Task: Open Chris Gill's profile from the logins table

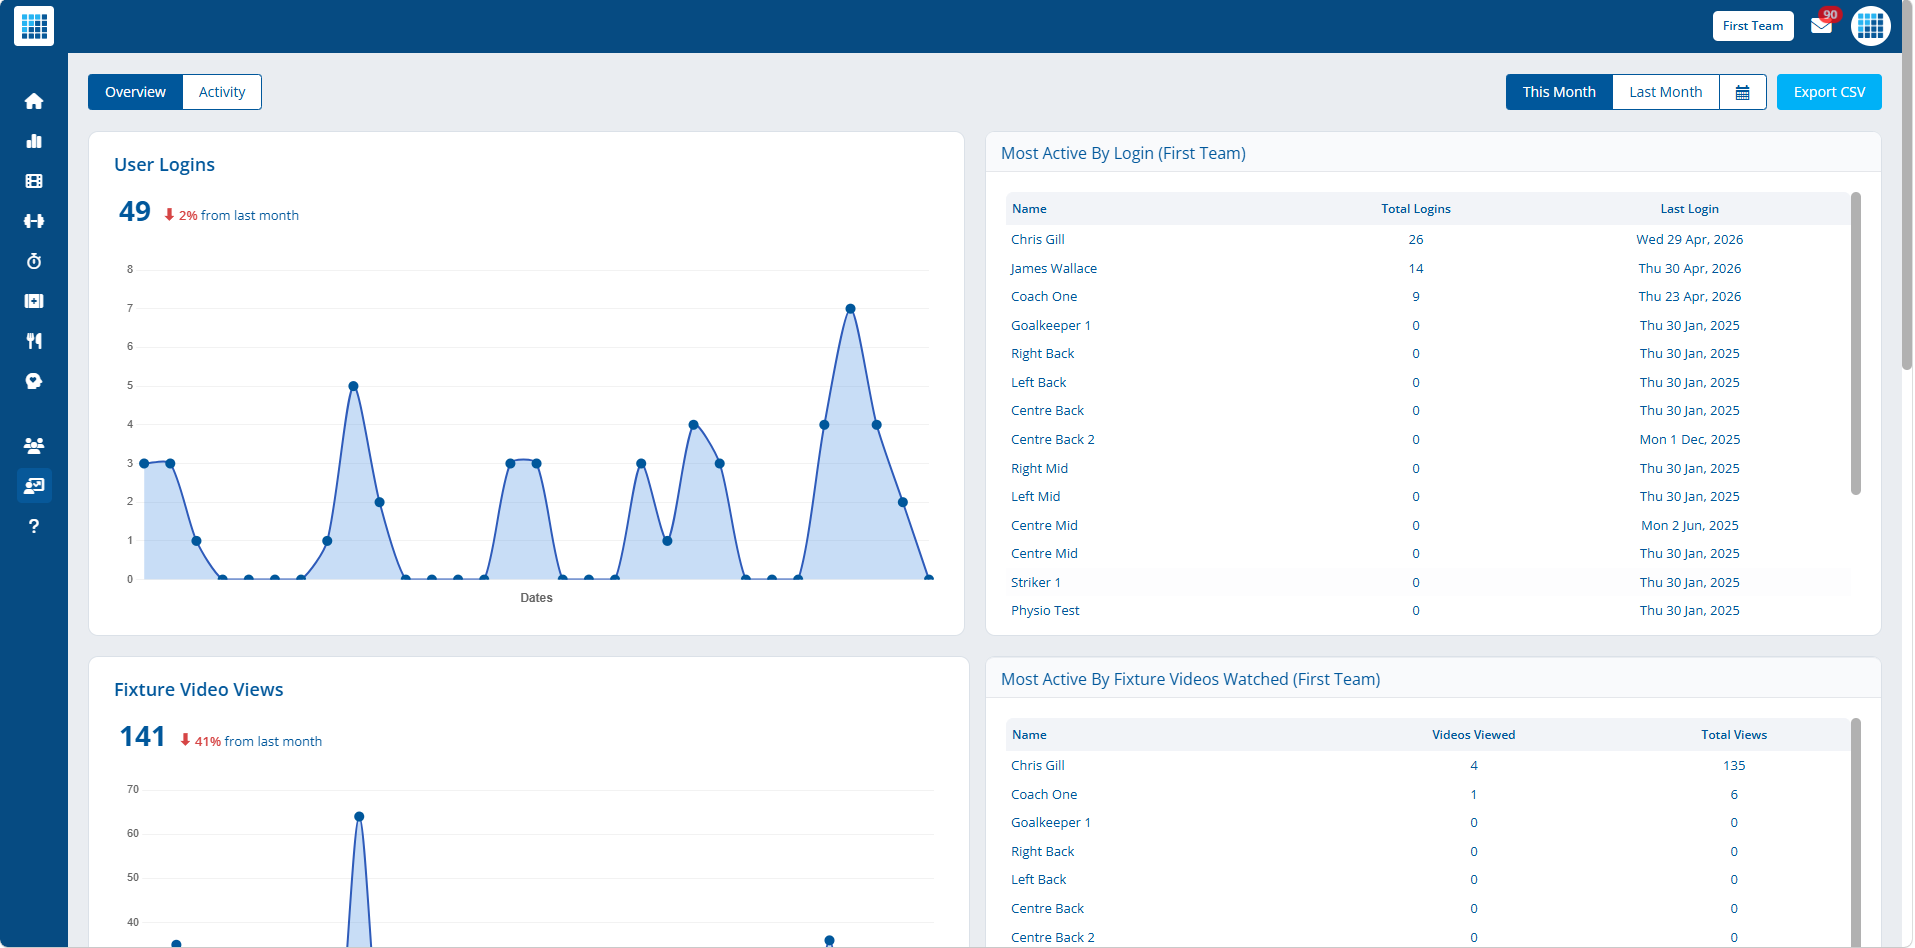Action: (x=1037, y=239)
